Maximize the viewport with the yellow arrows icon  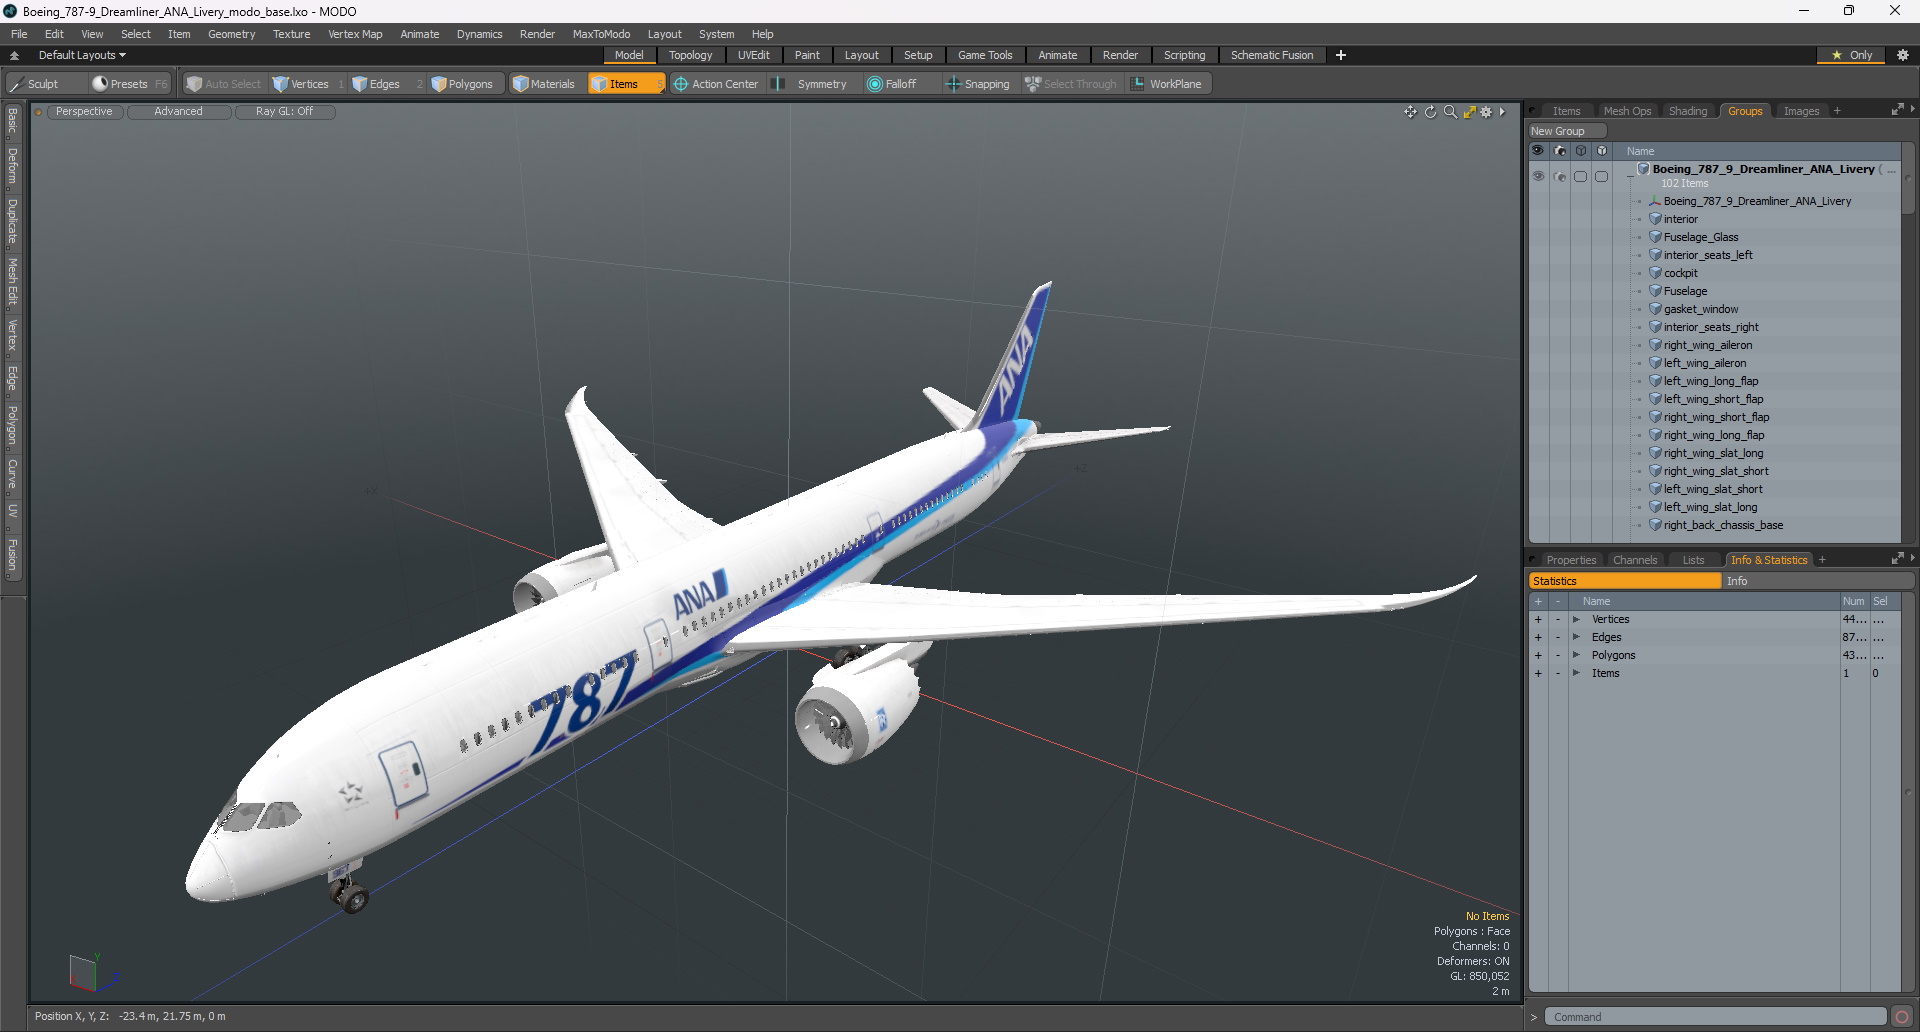click(1469, 112)
